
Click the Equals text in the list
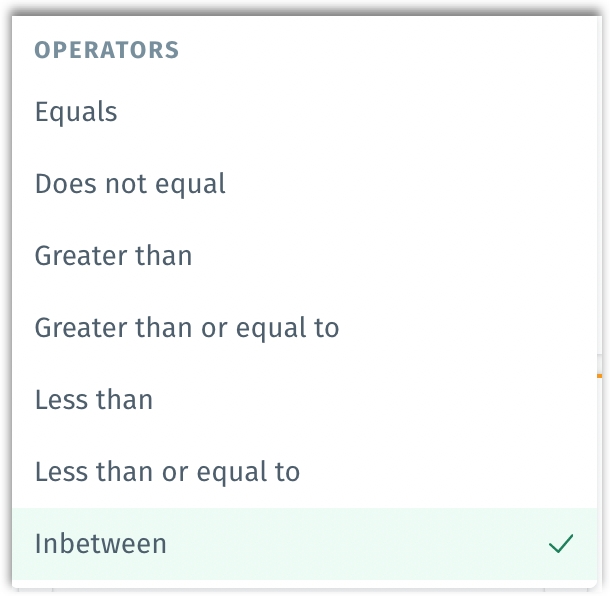pyautogui.click(x=76, y=112)
